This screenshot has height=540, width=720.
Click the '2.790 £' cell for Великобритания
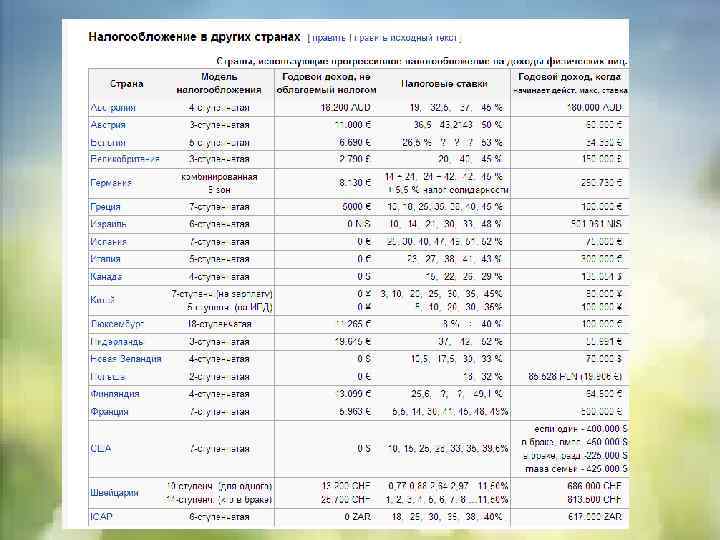click(355, 159)
